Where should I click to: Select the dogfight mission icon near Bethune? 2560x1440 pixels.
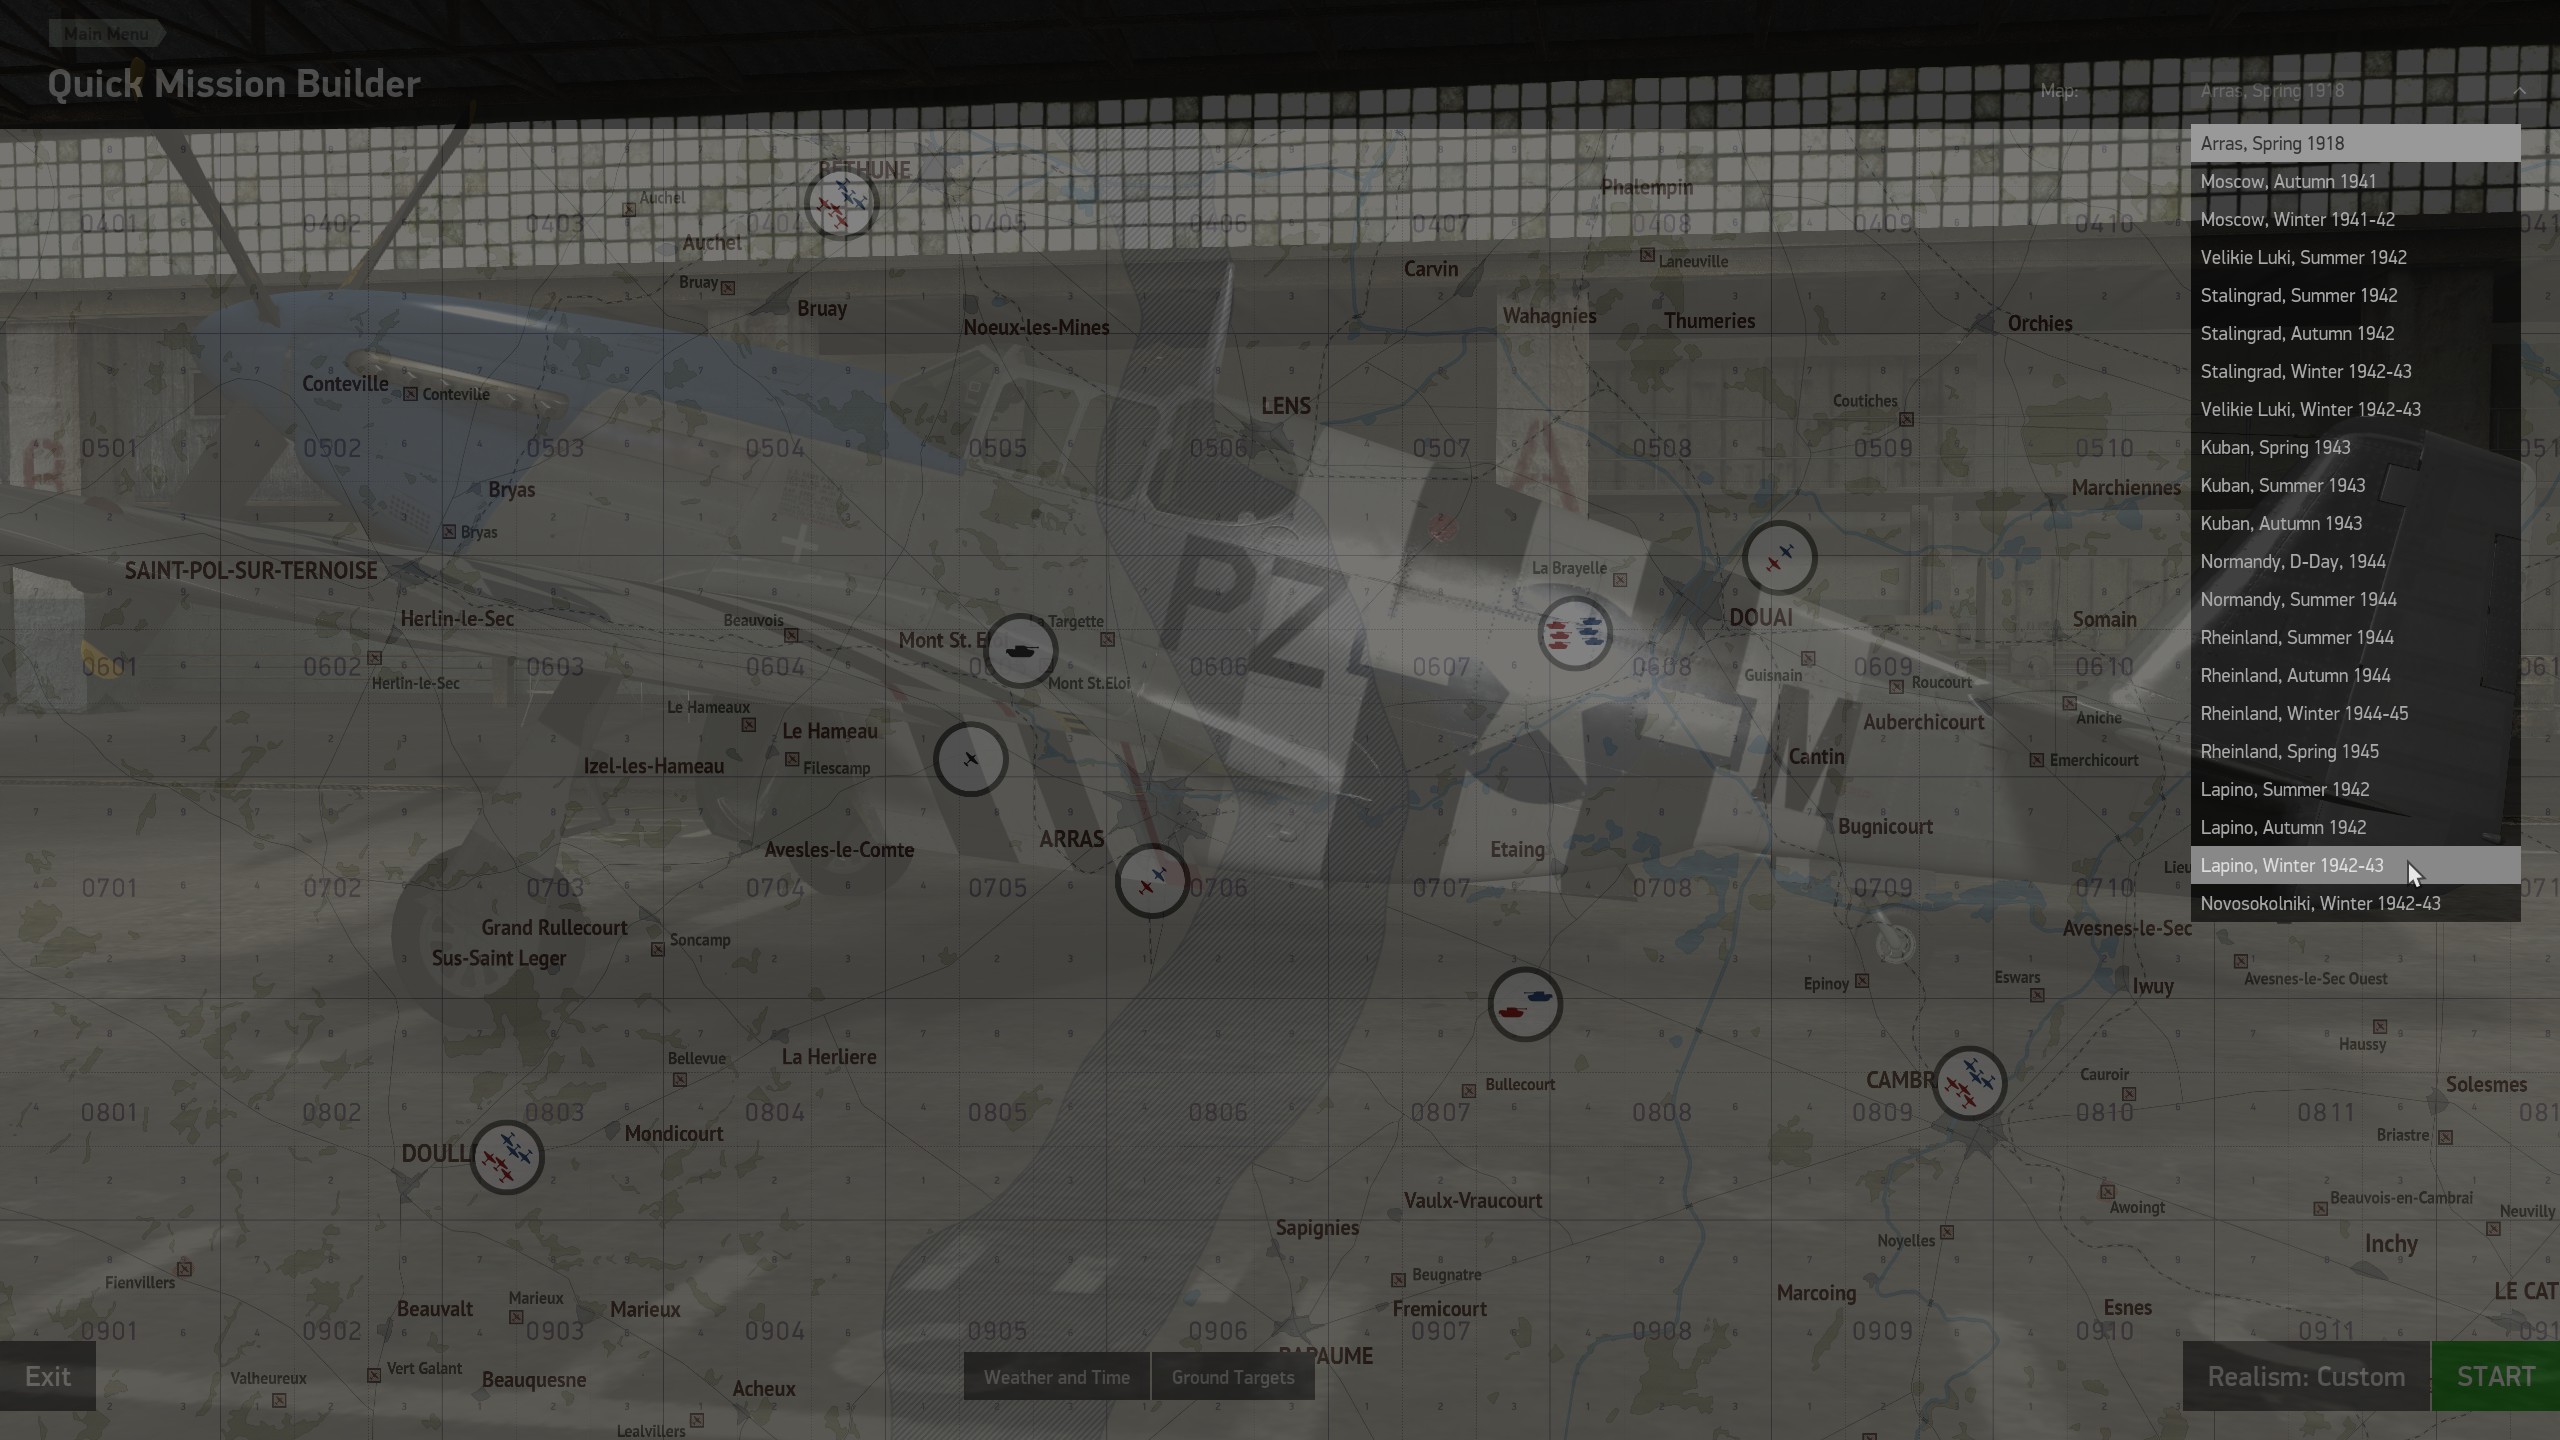[841, 204]
